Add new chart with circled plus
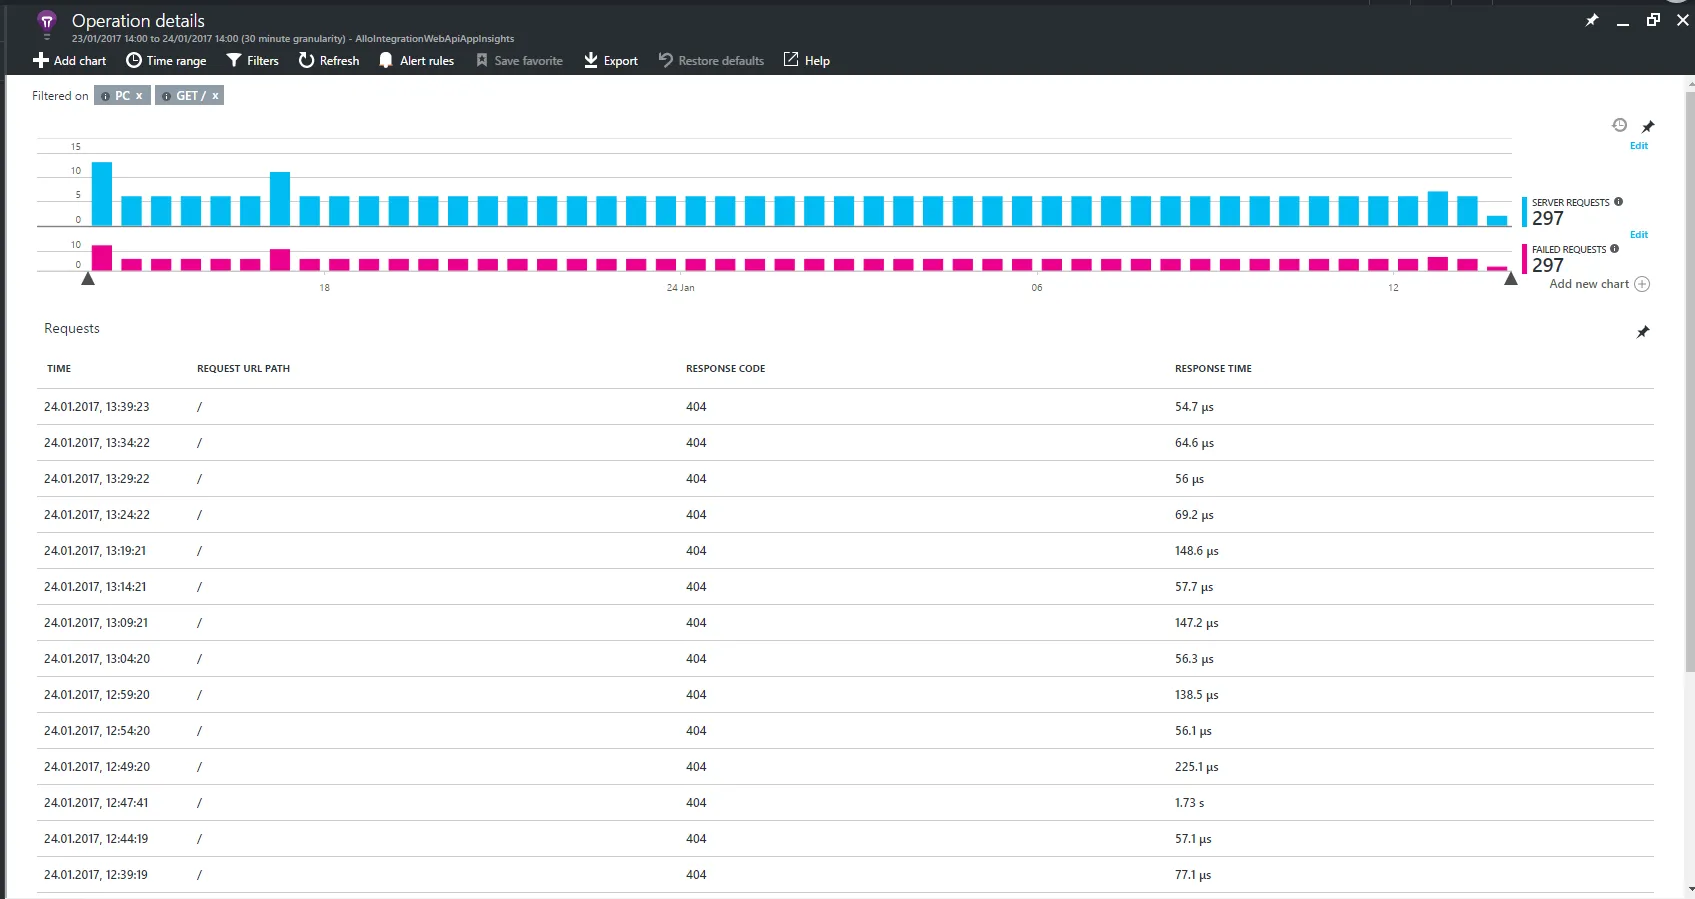 coord(1642,284)
